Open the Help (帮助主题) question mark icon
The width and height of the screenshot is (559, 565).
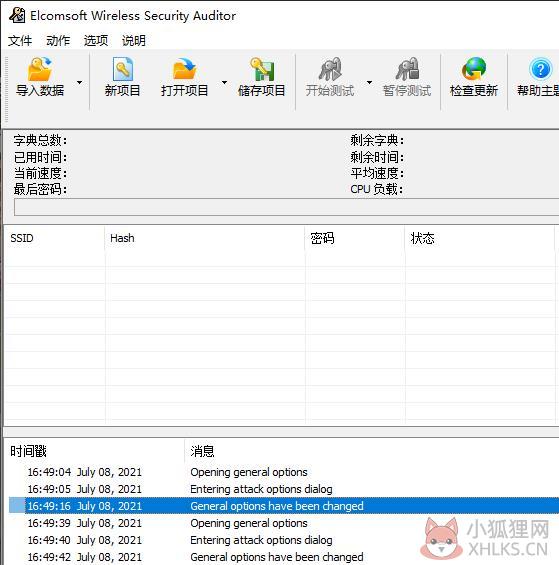click(x=540, y=69)
